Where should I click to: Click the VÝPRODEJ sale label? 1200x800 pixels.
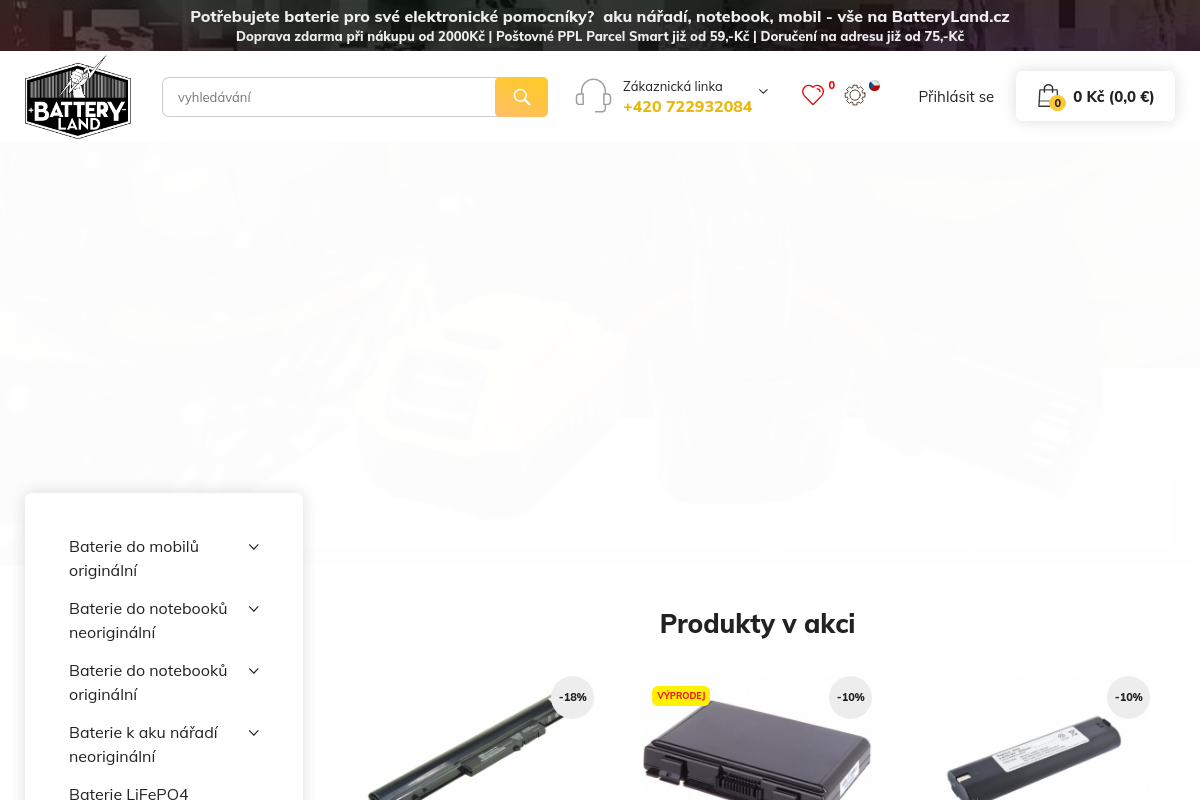pyautogui.click(x=681, y=695)
